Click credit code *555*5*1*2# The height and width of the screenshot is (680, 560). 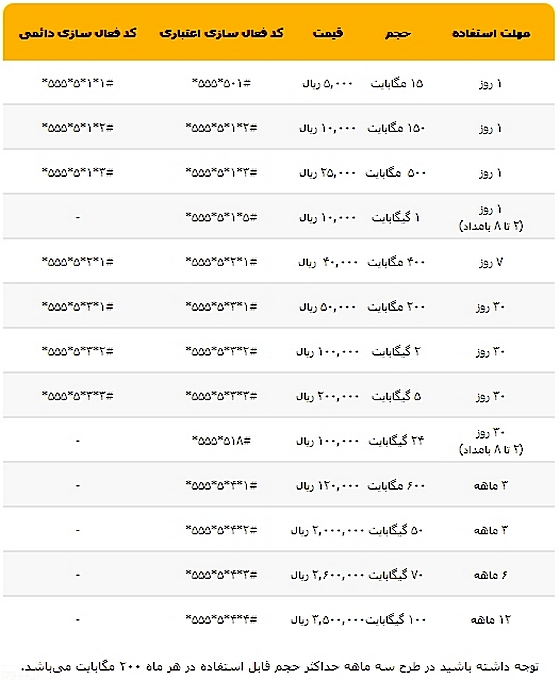(x=221, y=128)
